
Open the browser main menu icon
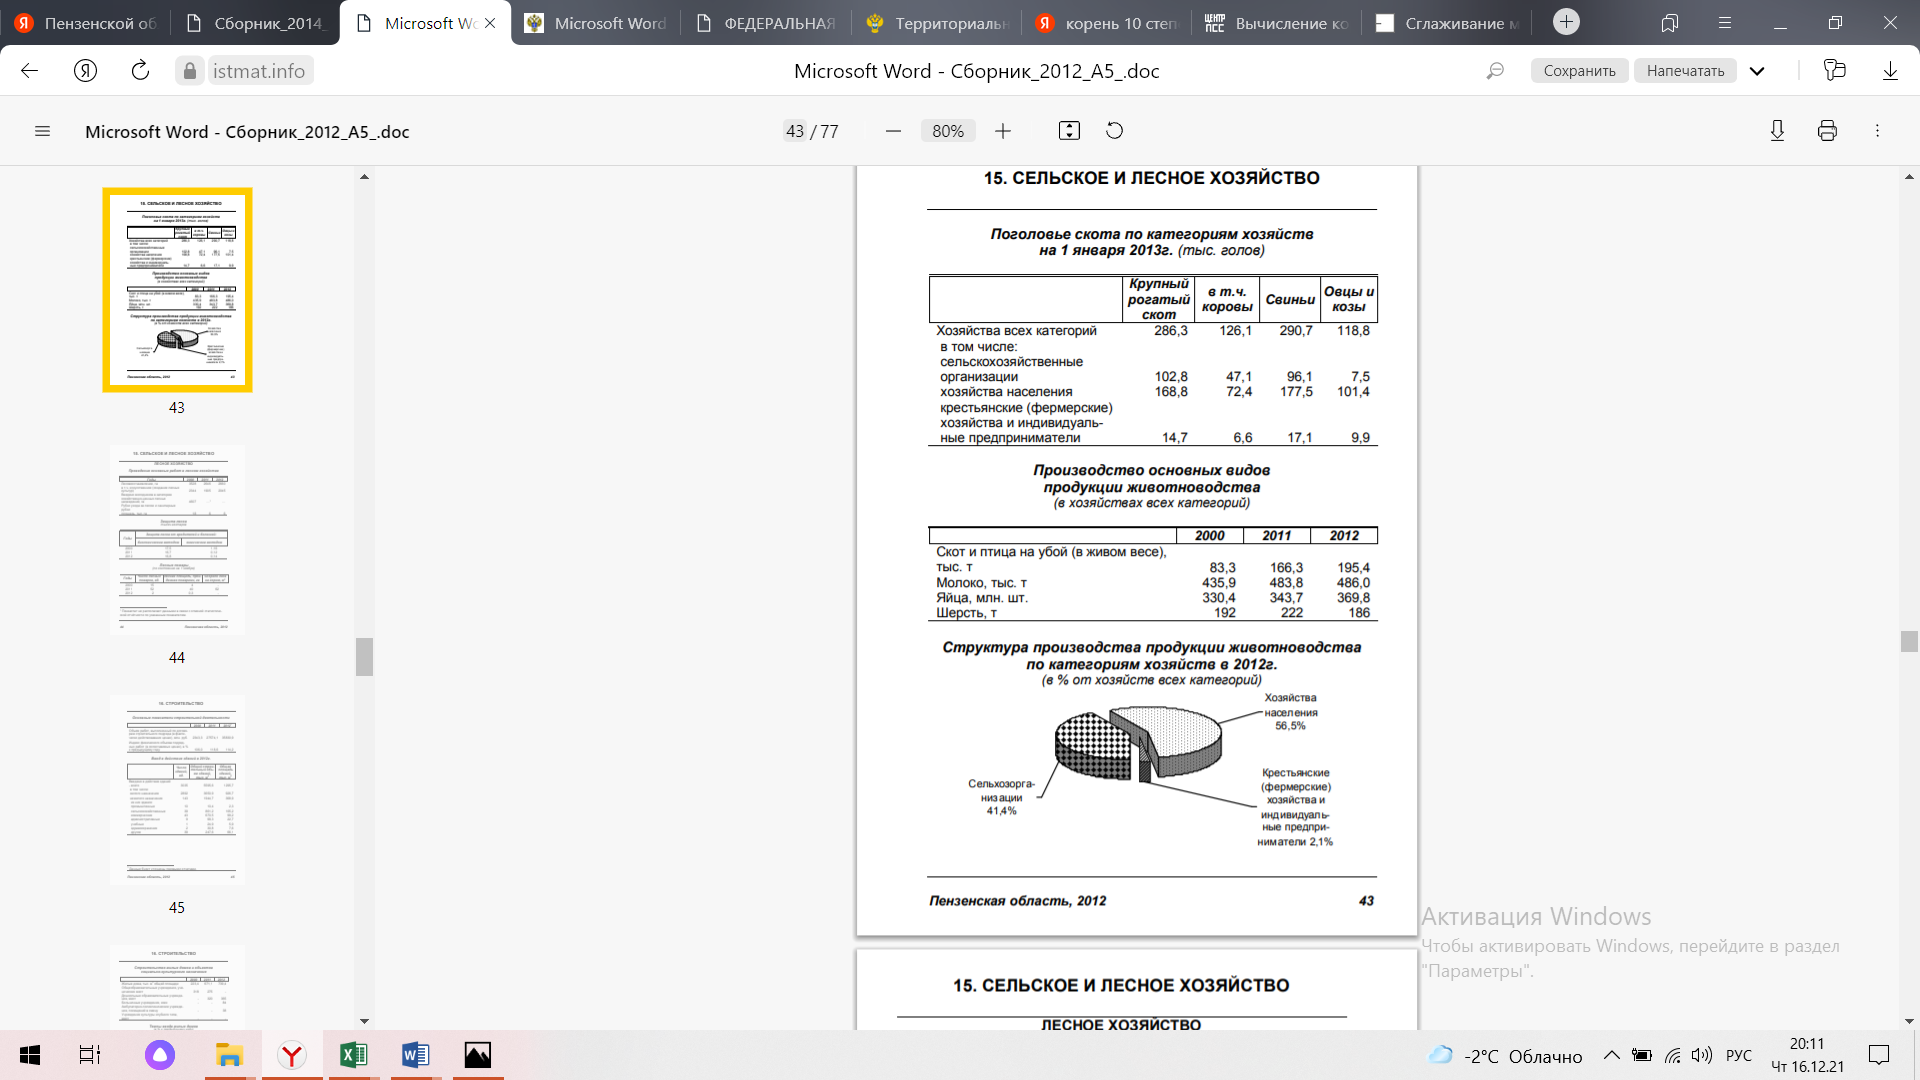1724,23
